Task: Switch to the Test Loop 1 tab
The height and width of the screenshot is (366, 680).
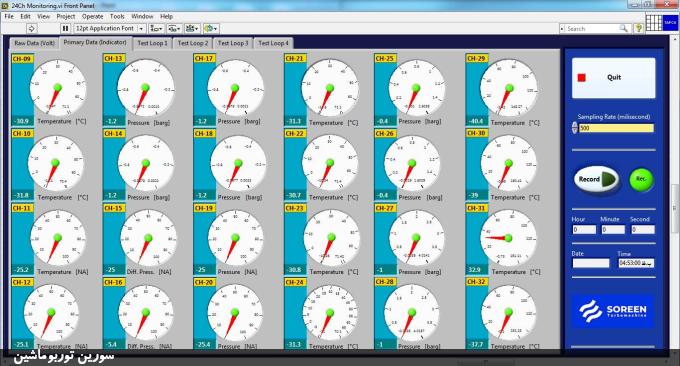Action: pos(152,43)
